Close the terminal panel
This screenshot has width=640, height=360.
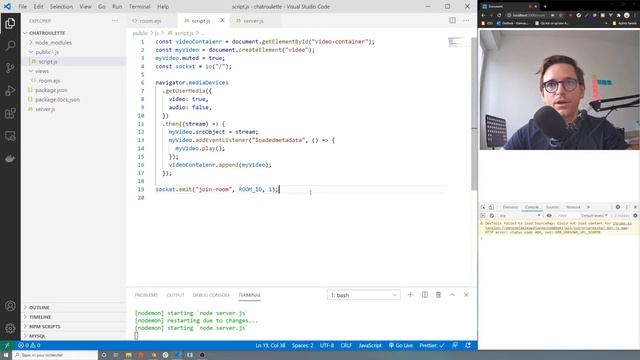click(x=466, y=295)
